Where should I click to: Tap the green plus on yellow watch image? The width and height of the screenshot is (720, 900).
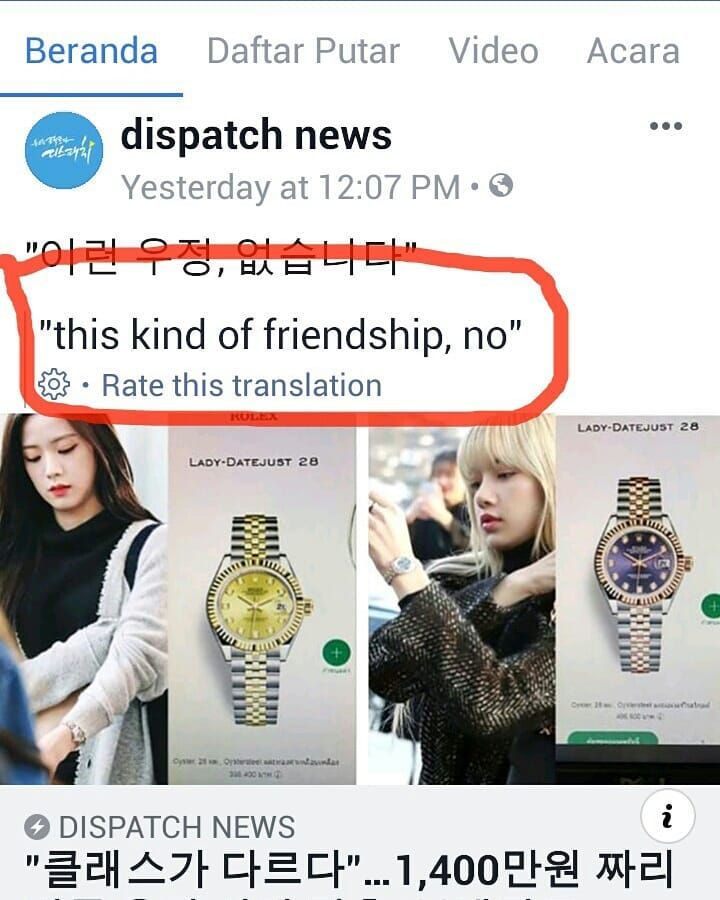(x=336, y=653)
